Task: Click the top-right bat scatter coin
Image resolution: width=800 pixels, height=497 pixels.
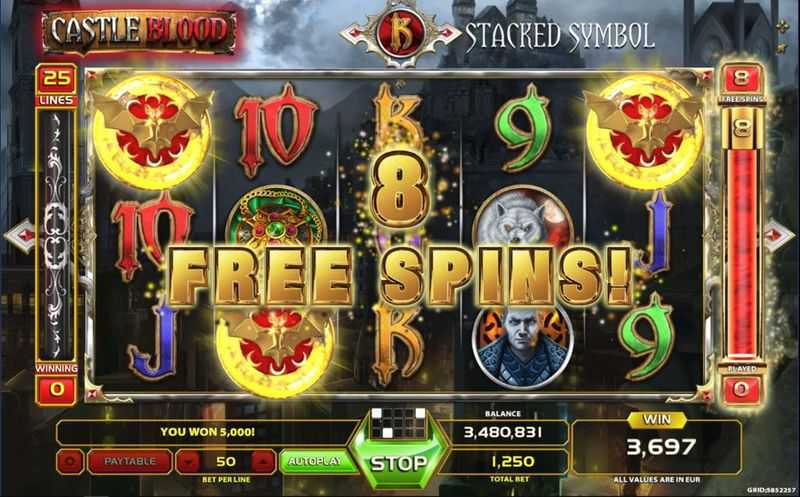Action: point(644,132)
